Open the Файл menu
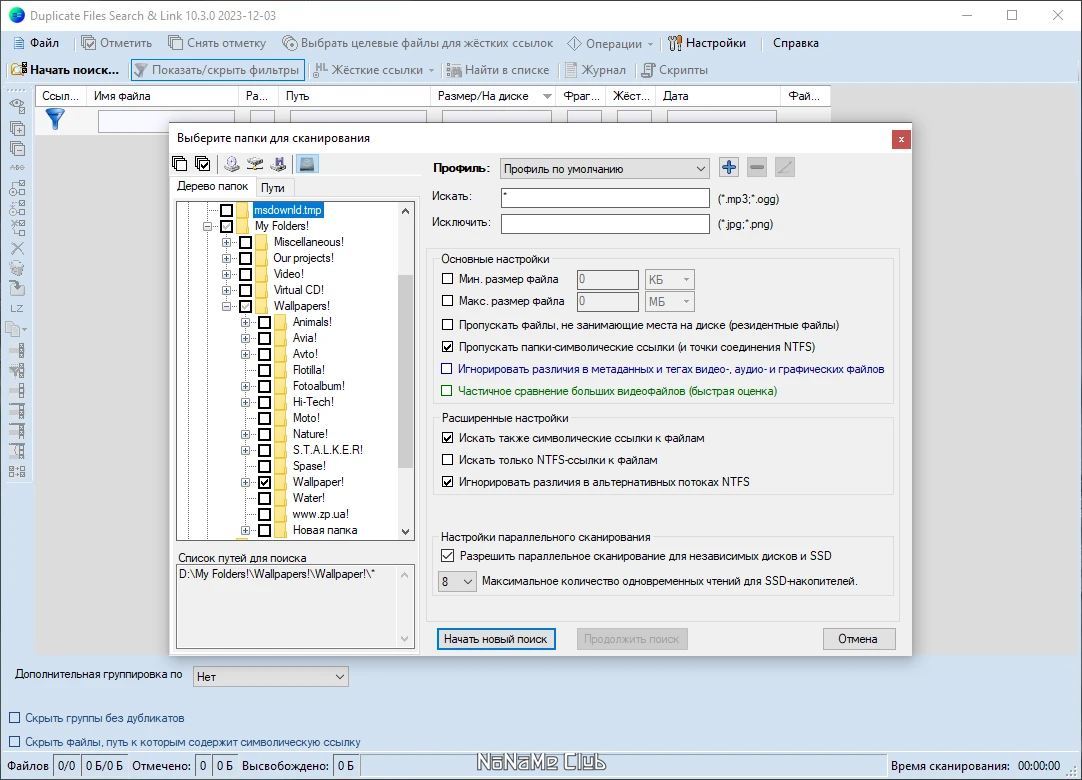Screen dimensions: 1082x780 [x=36, y=43]
